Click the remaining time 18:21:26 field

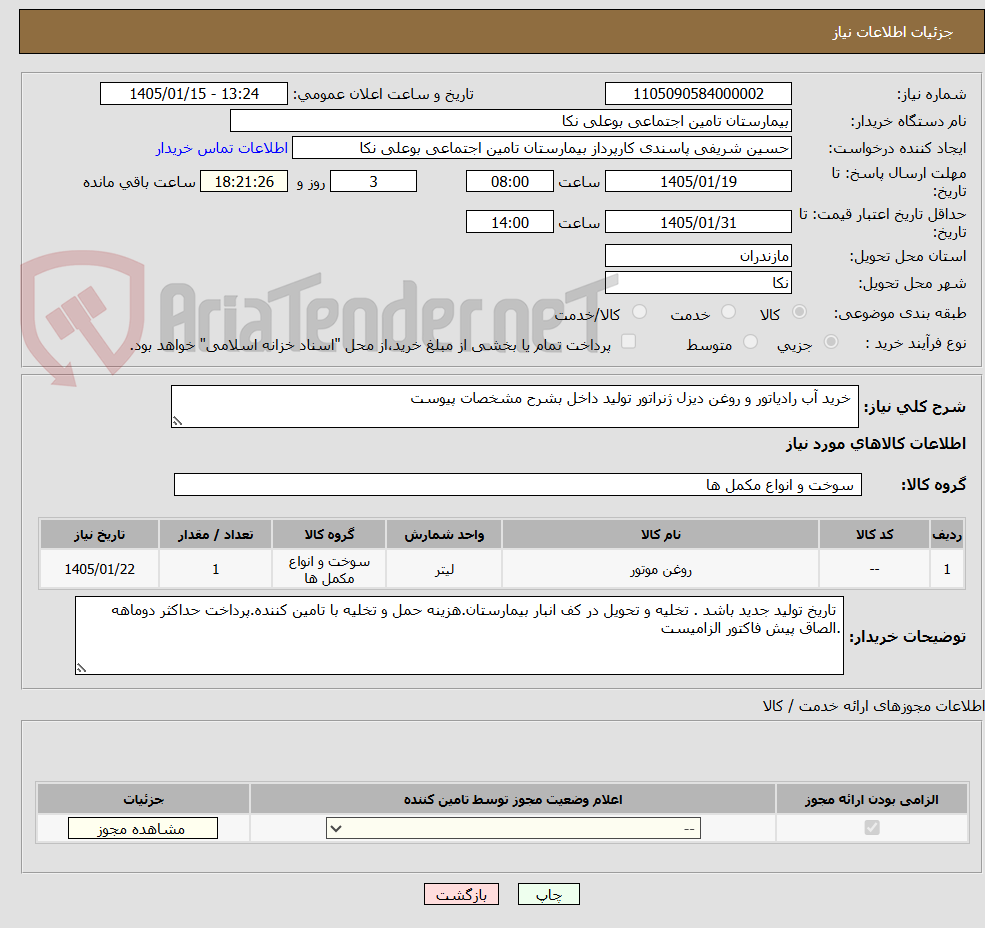coord(244,182)
